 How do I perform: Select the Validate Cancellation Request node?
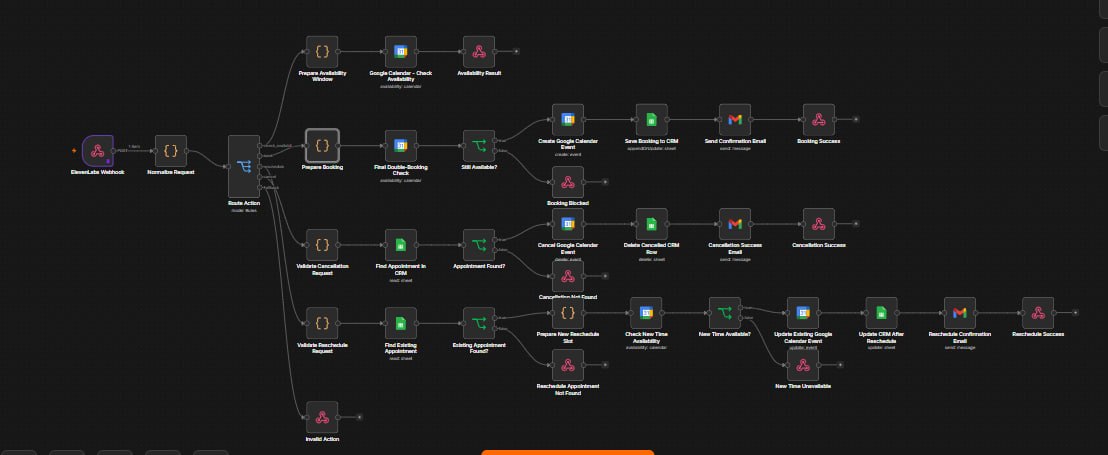(322, 244)
